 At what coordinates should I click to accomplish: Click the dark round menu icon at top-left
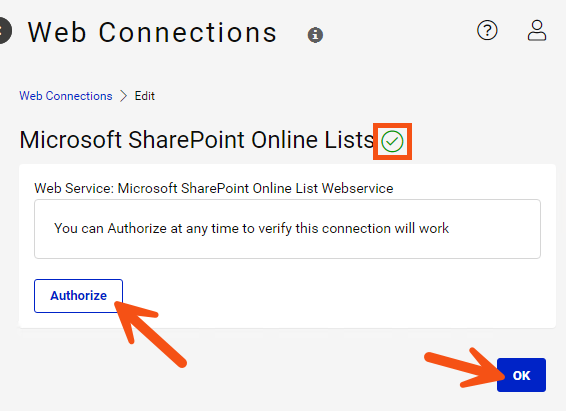pyautogui.click(x=4, y=31)
